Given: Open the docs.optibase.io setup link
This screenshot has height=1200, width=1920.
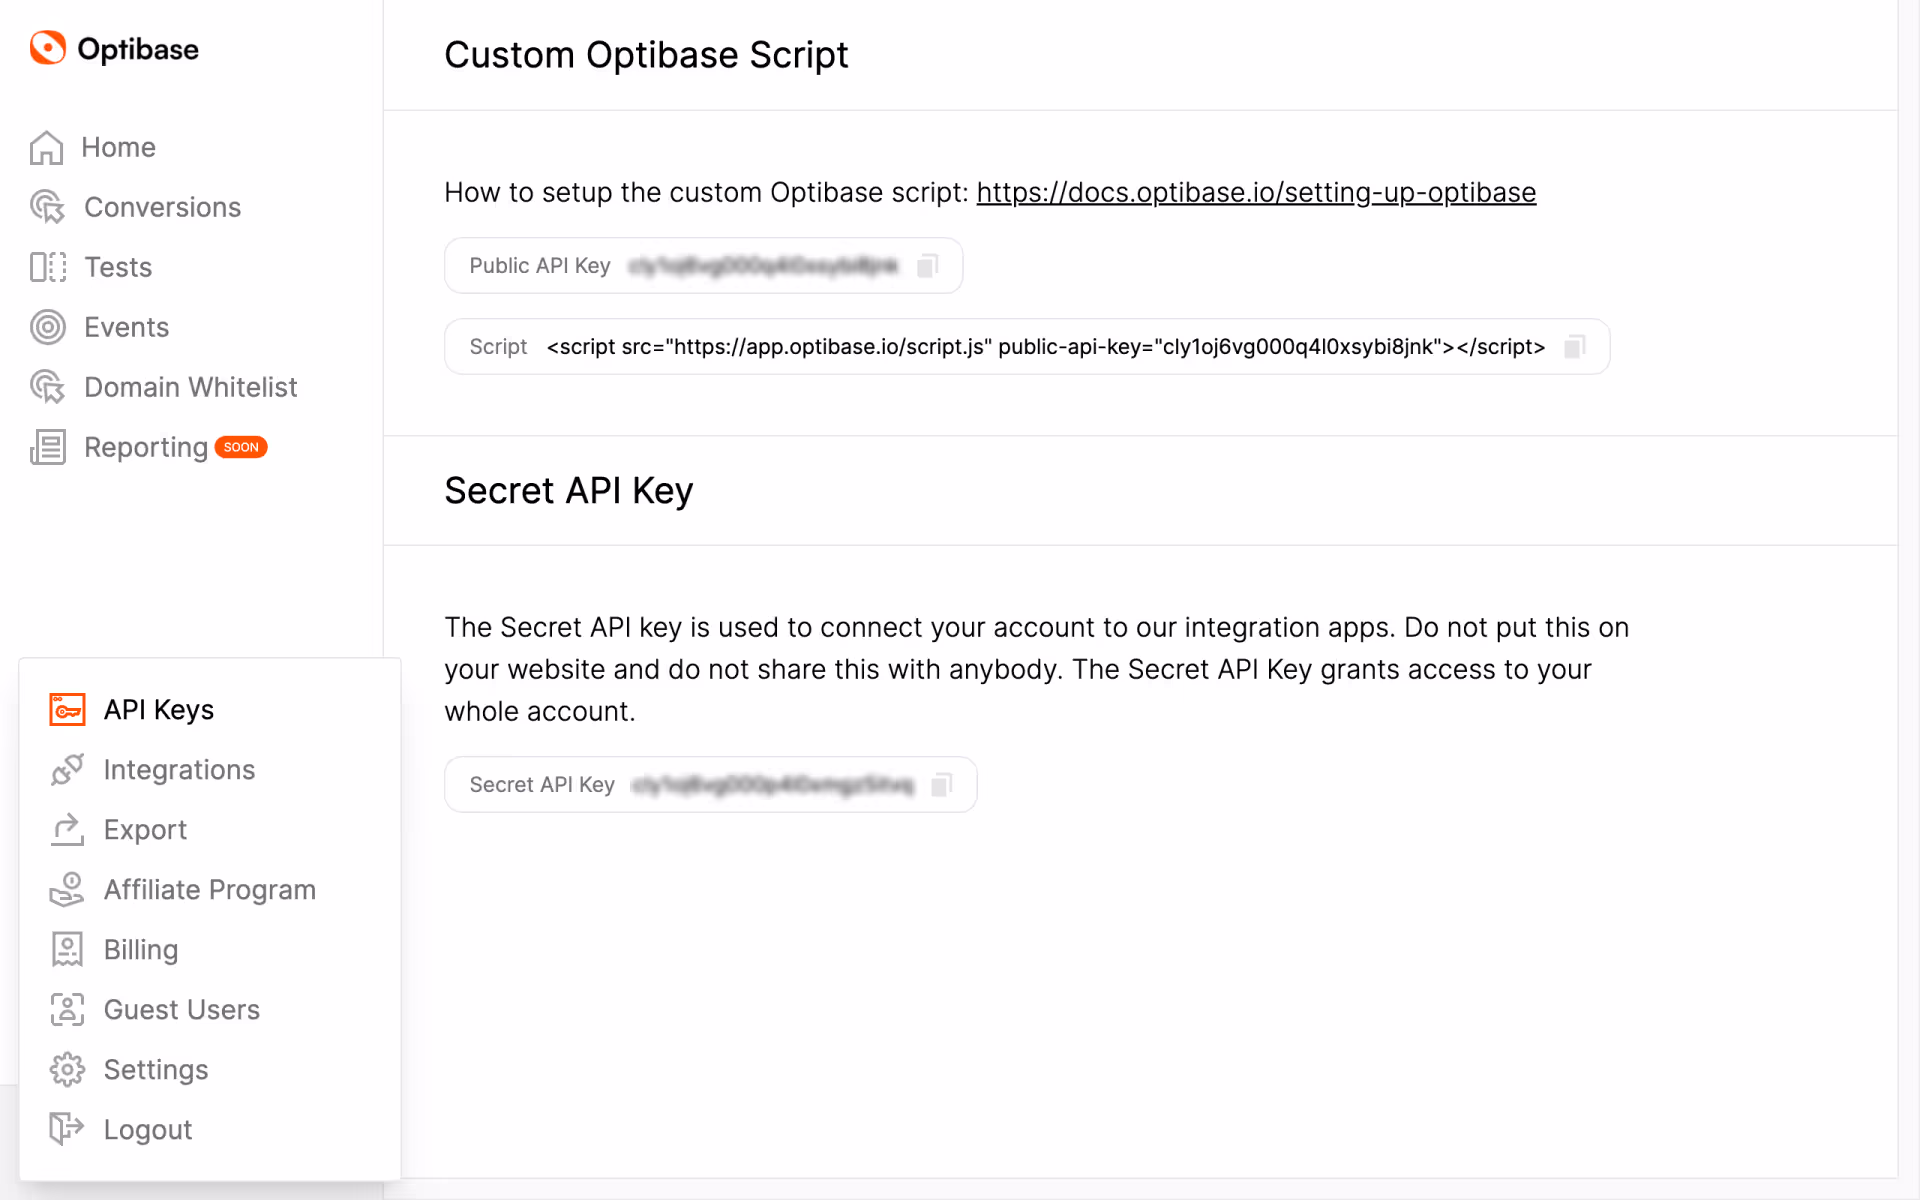Looking at the screenshot, I should [1256, 192].
